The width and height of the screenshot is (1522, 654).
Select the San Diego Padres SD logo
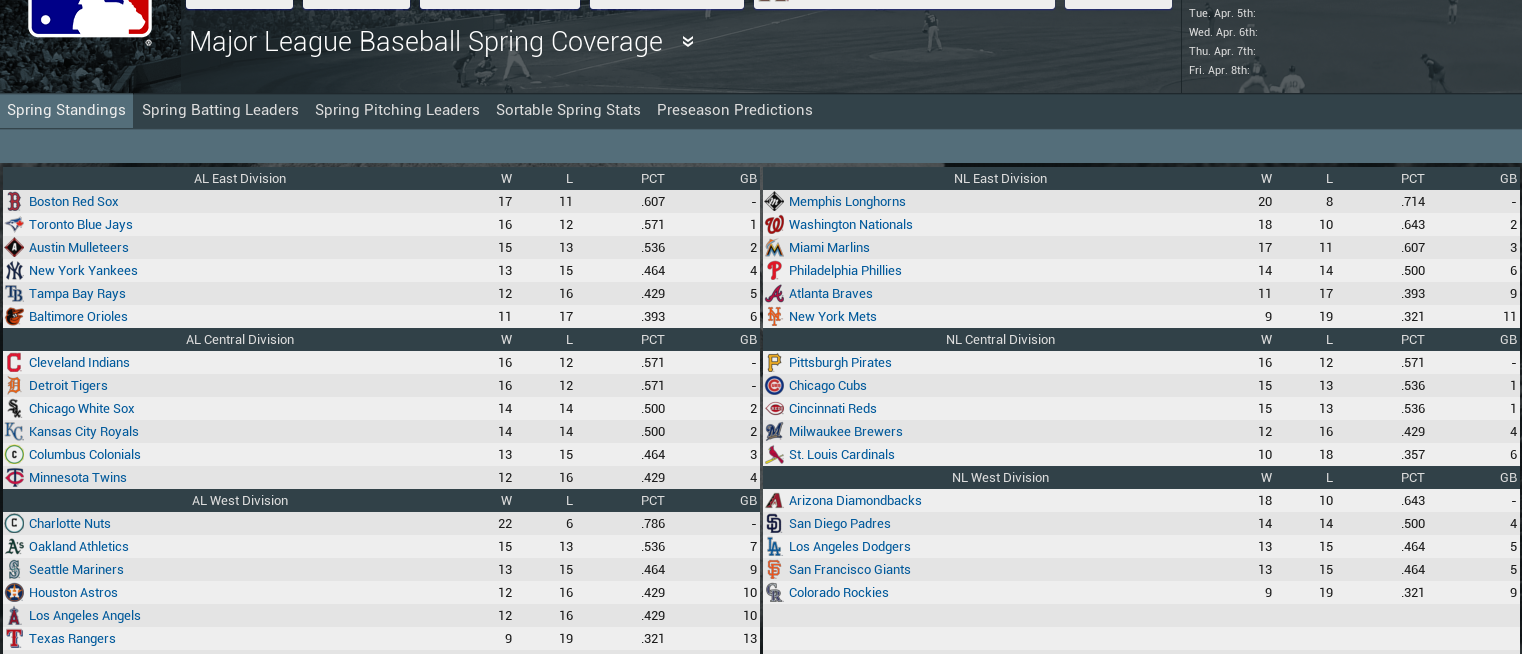click(x=774, y=524)
